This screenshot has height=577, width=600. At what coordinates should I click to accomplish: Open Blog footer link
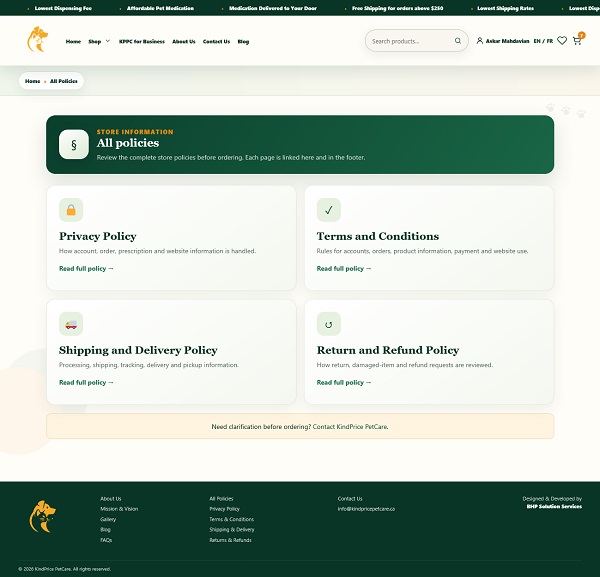tap(105, 530)
